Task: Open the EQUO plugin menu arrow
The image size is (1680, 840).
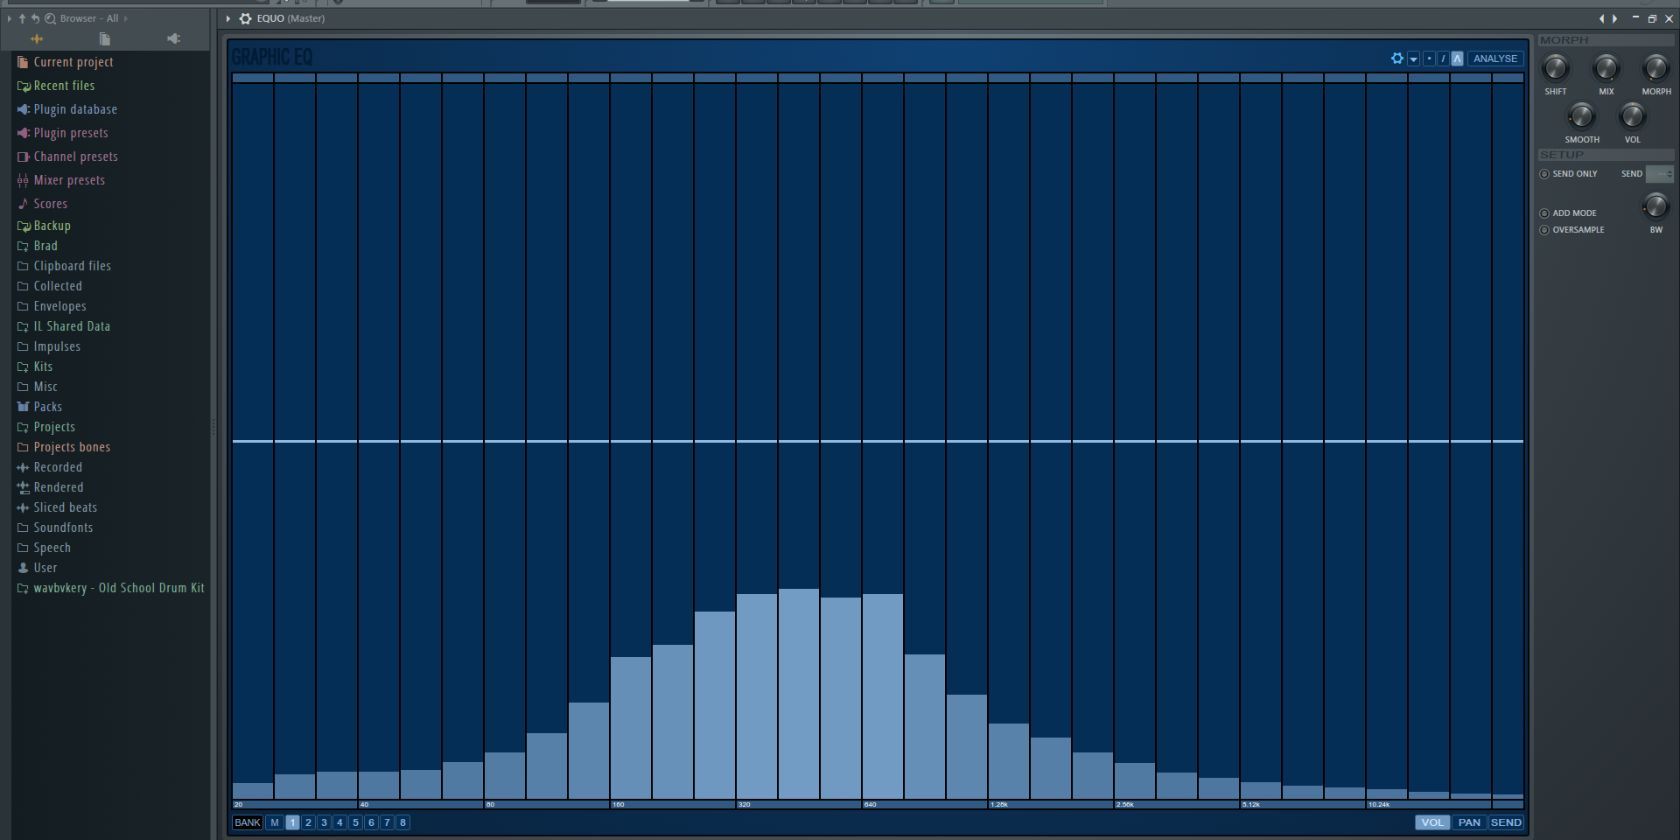Action: 228,18
